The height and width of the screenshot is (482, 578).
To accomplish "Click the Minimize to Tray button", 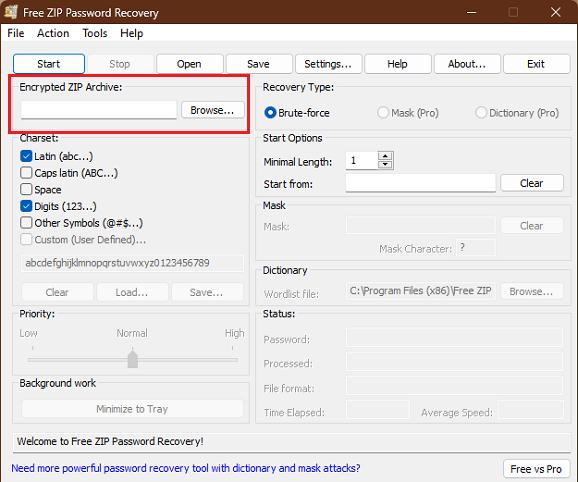I will click(133, 409).
